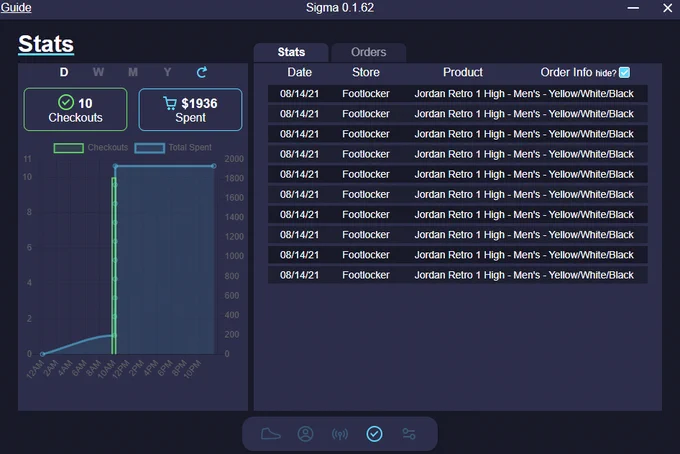
Task: Open the profiles person icon
Action: (x=305, y=434)
